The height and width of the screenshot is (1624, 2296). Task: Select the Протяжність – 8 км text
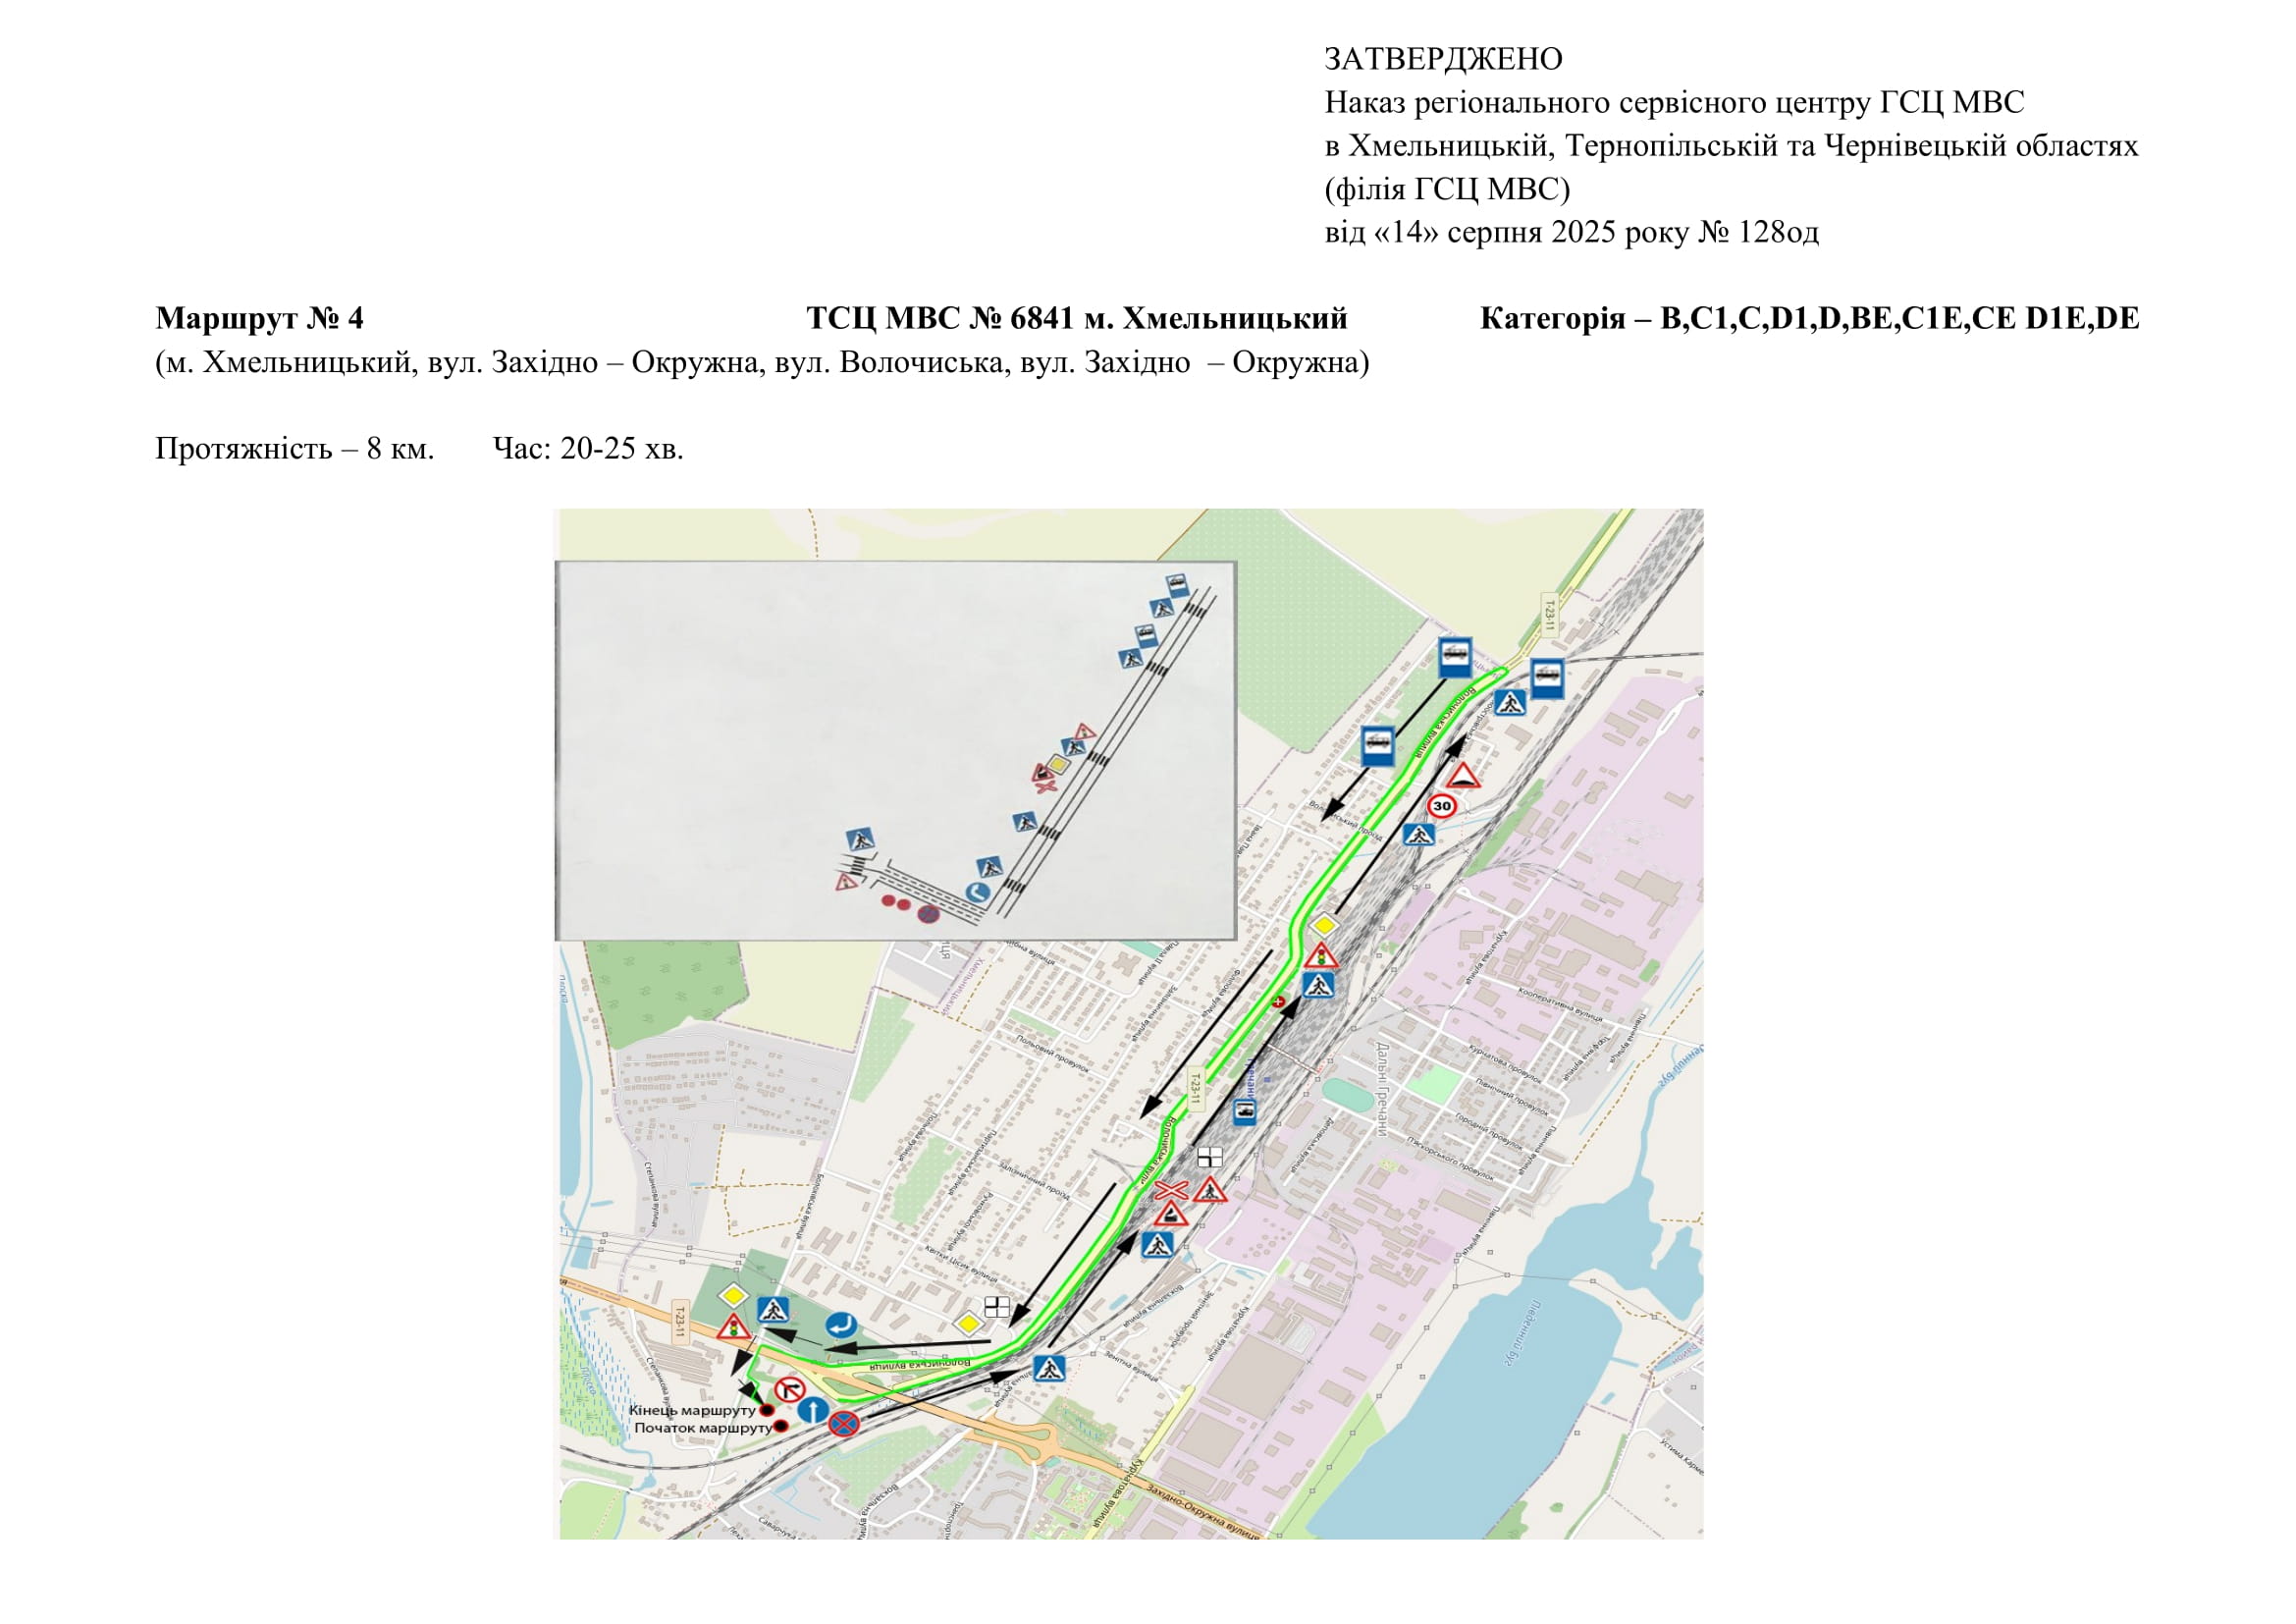click(x=294, y=449)
